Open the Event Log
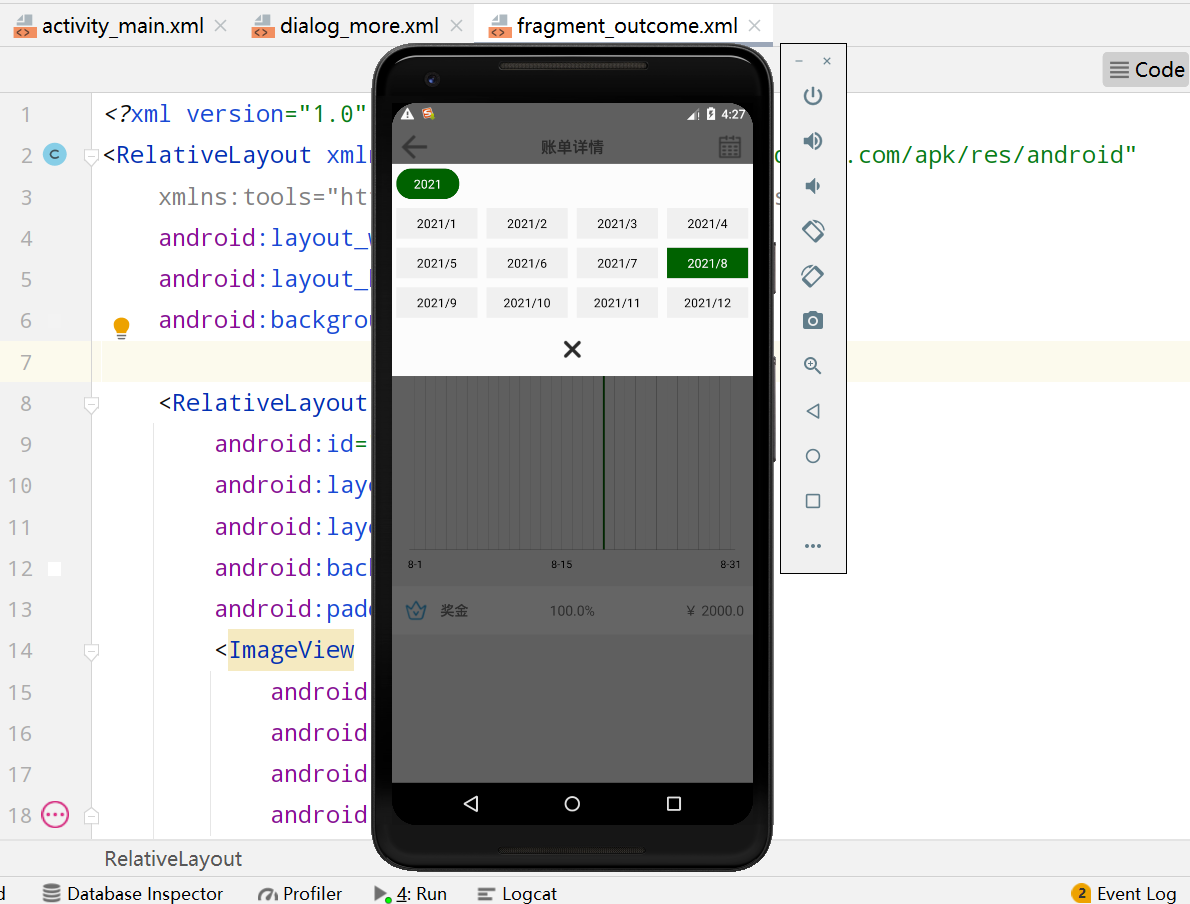Viewport: 1190px width, 904px height. (1124, 893)
